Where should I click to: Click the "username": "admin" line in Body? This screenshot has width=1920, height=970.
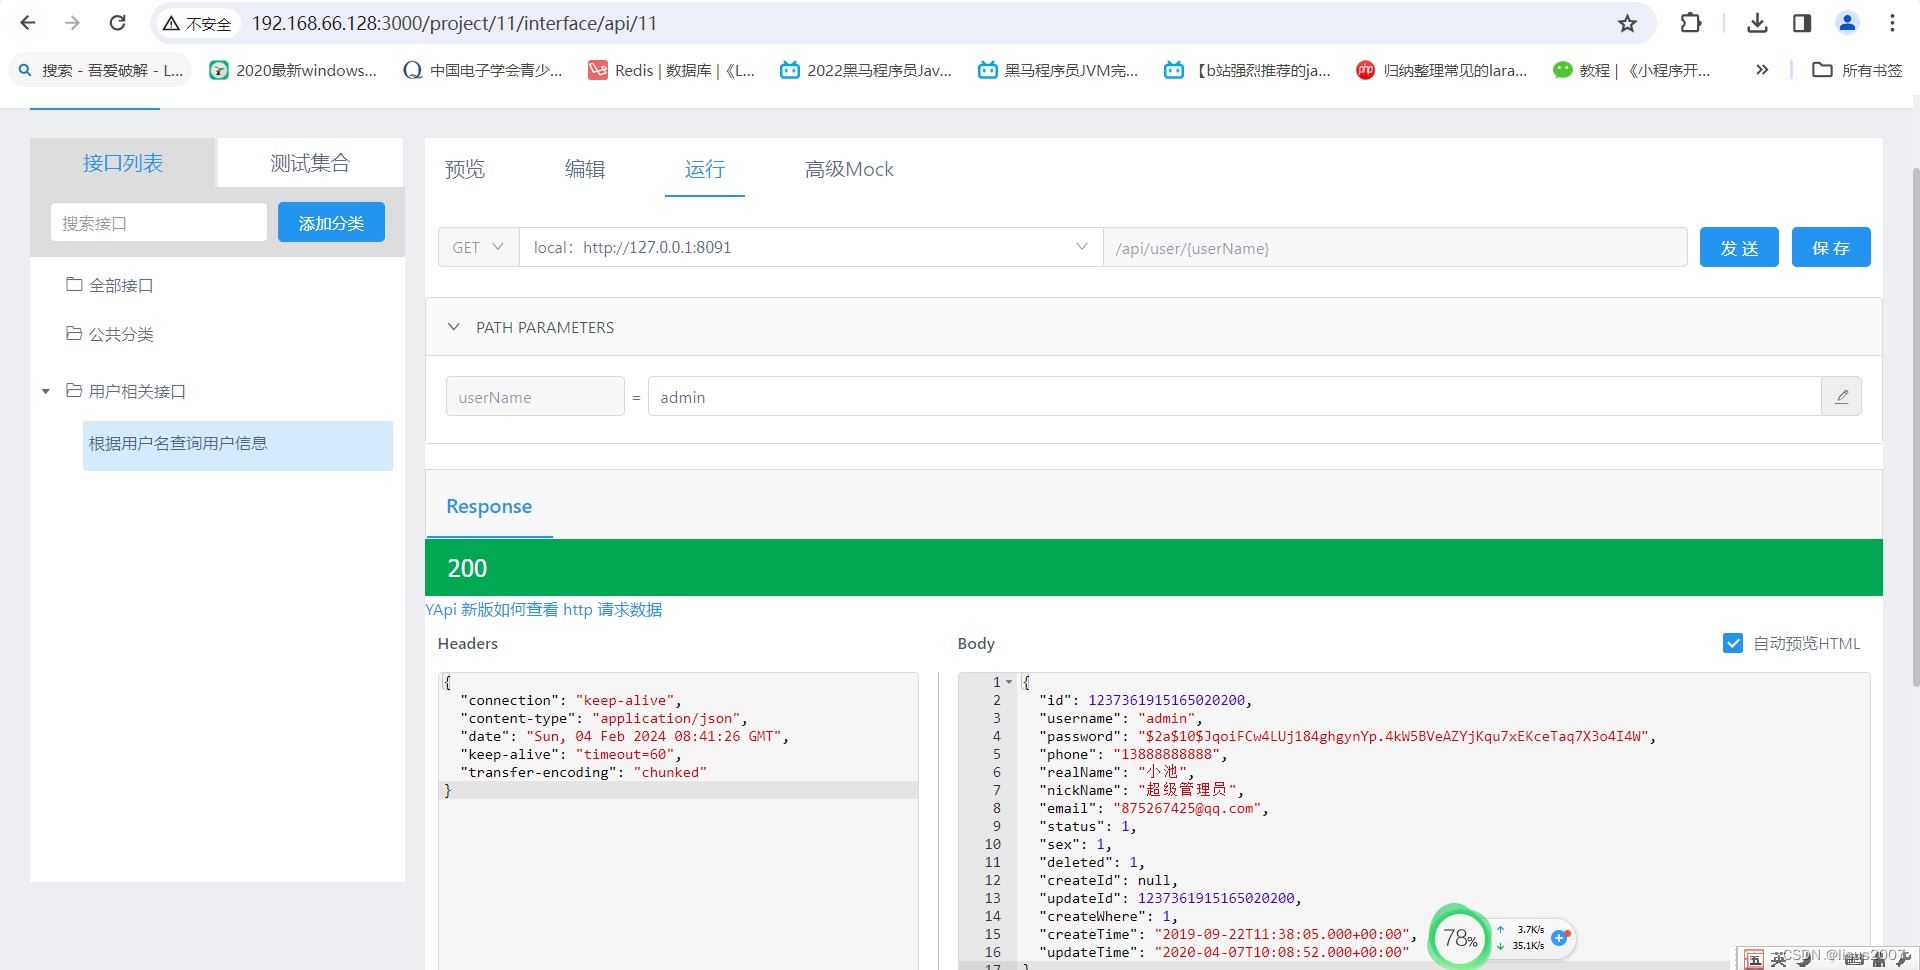click(1120, 718)
